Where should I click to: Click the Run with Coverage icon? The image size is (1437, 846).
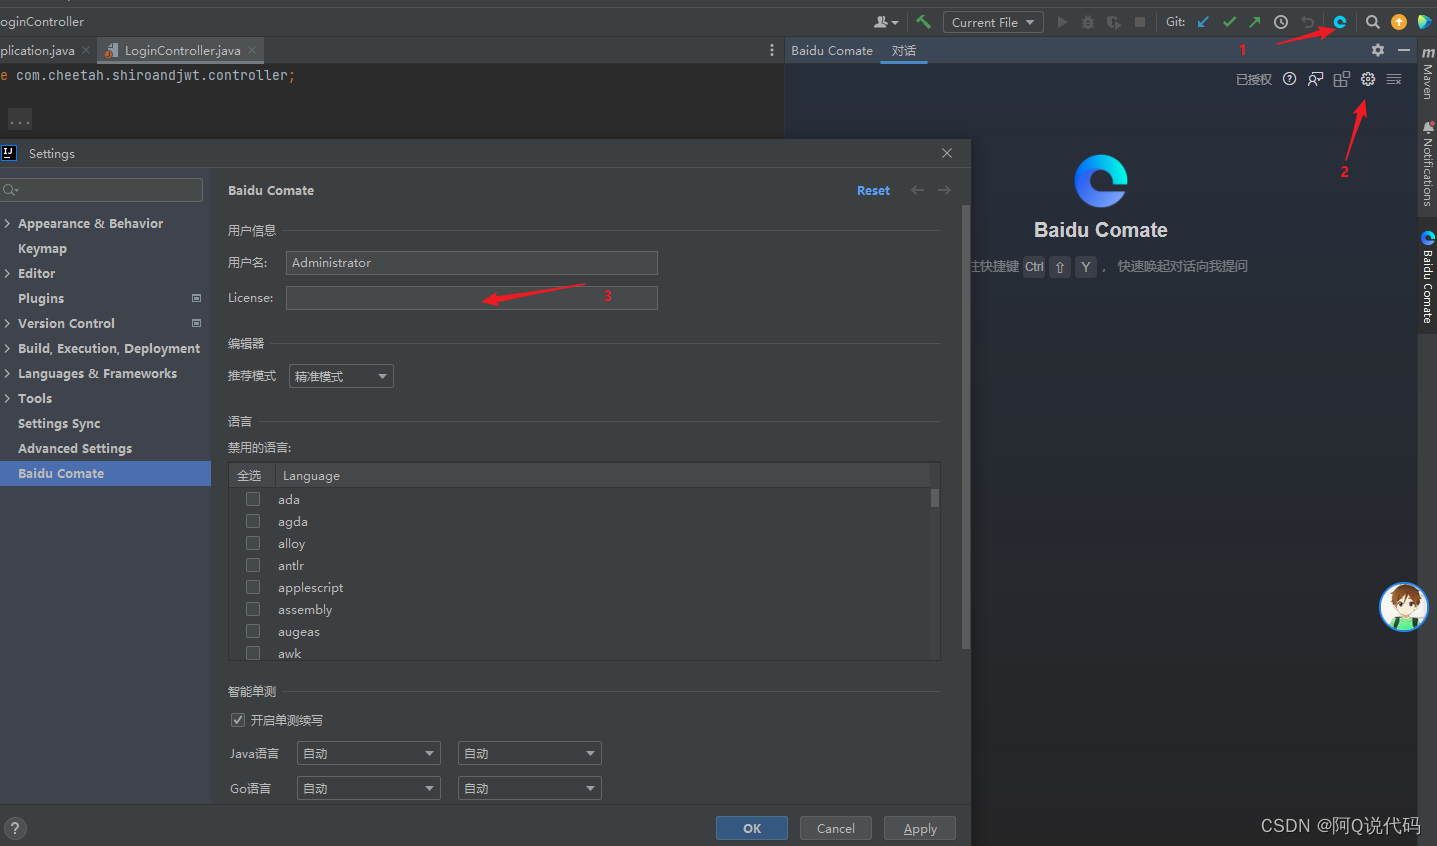click(x=1113, y=22)
